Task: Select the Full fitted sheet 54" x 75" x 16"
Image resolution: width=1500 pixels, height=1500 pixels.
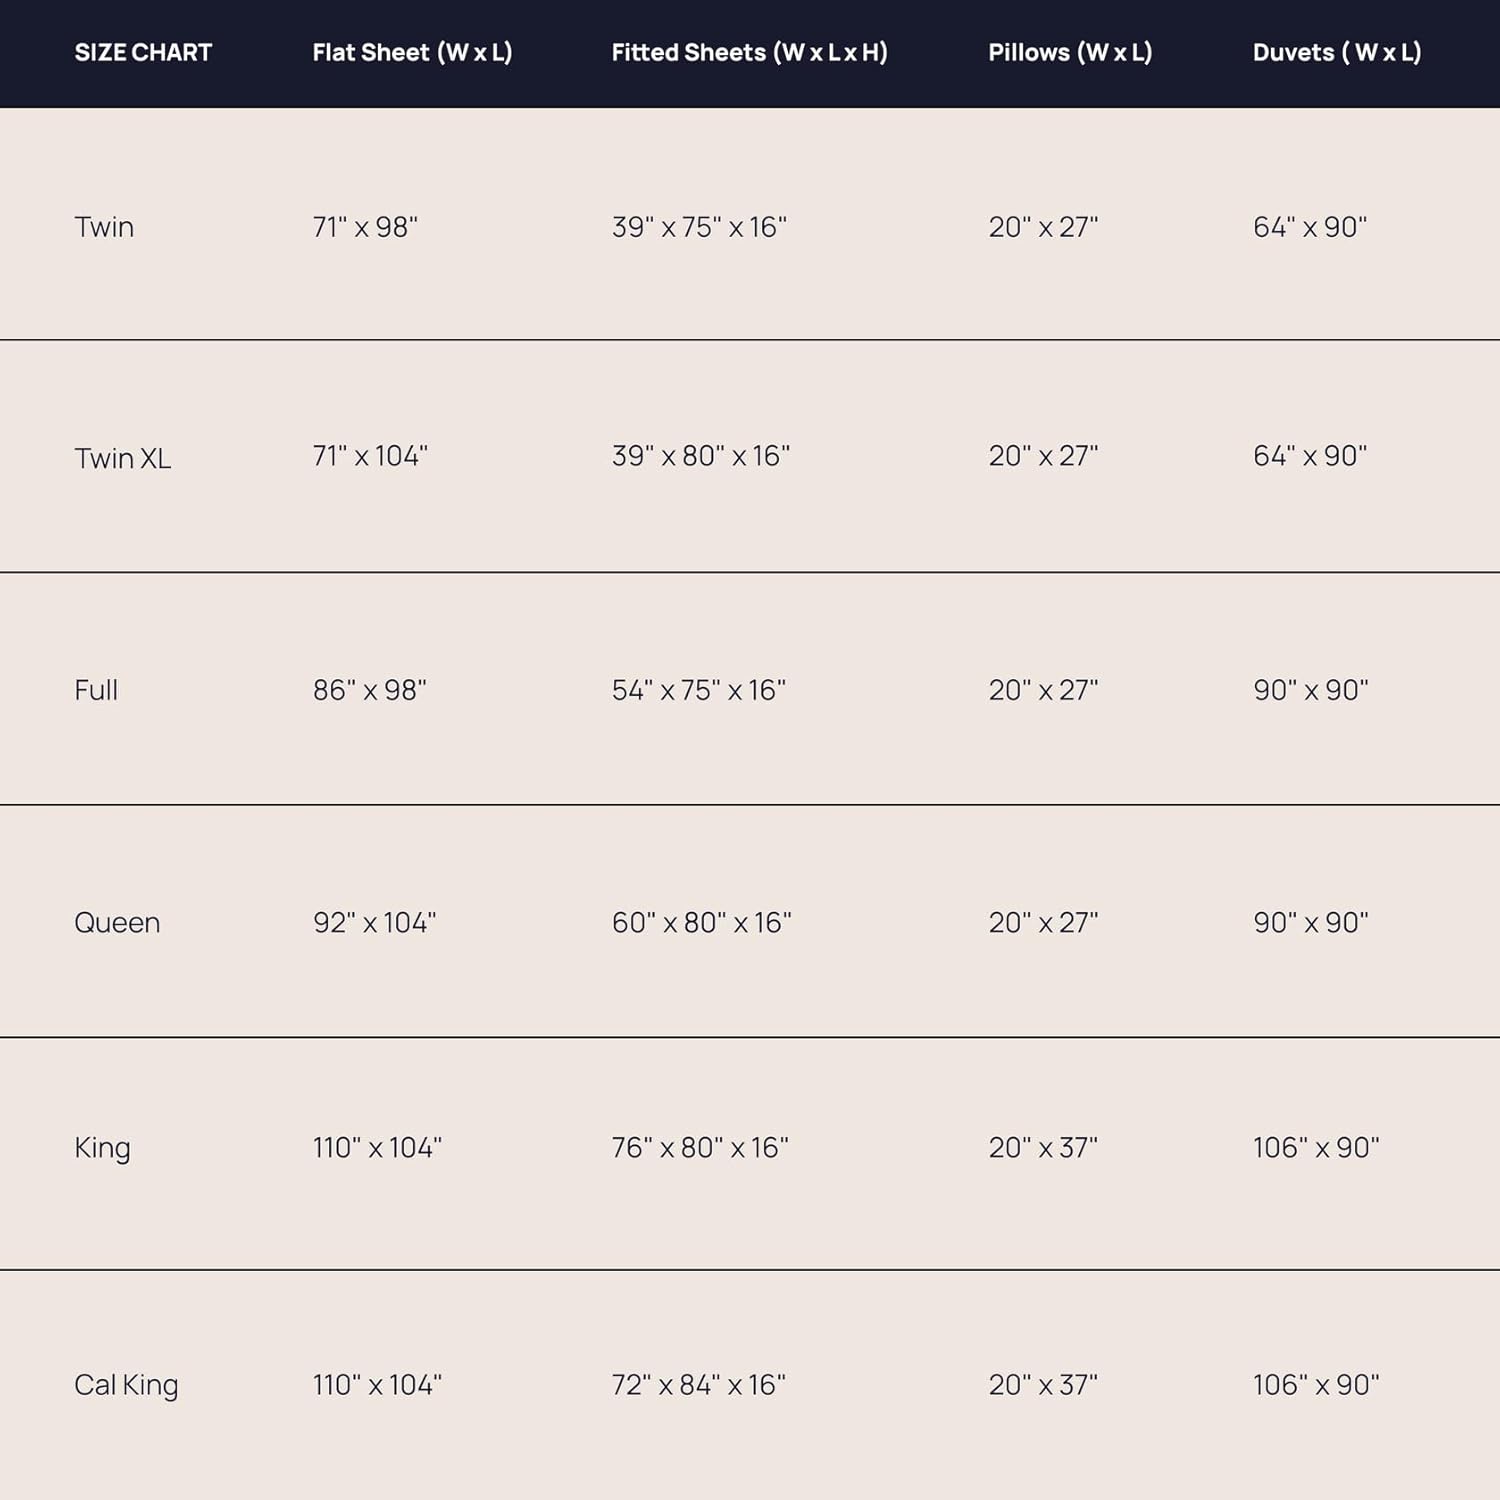Action: pos(698,690)
